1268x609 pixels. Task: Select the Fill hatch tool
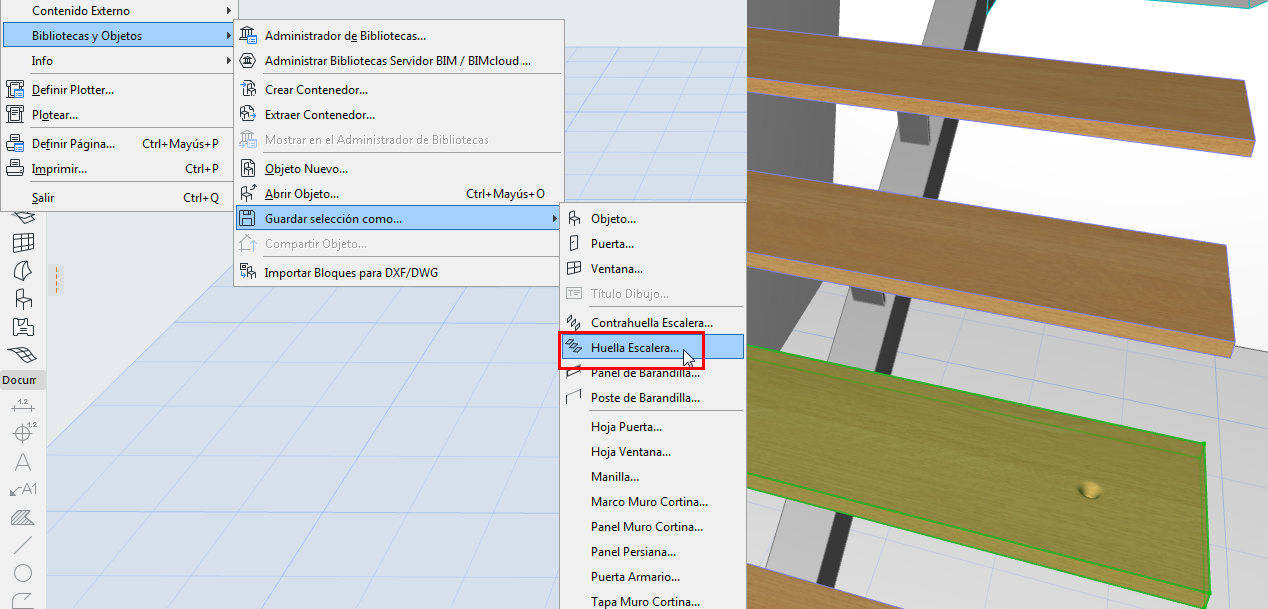(23, 518)
